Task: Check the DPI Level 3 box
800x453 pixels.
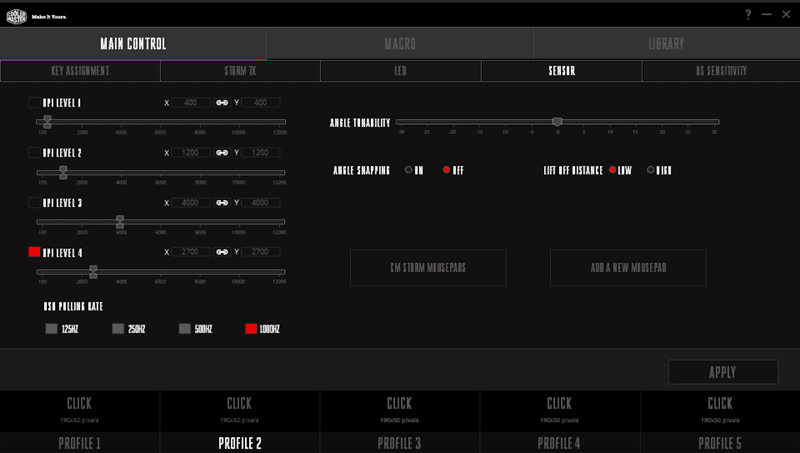Action: click(34, 202)
